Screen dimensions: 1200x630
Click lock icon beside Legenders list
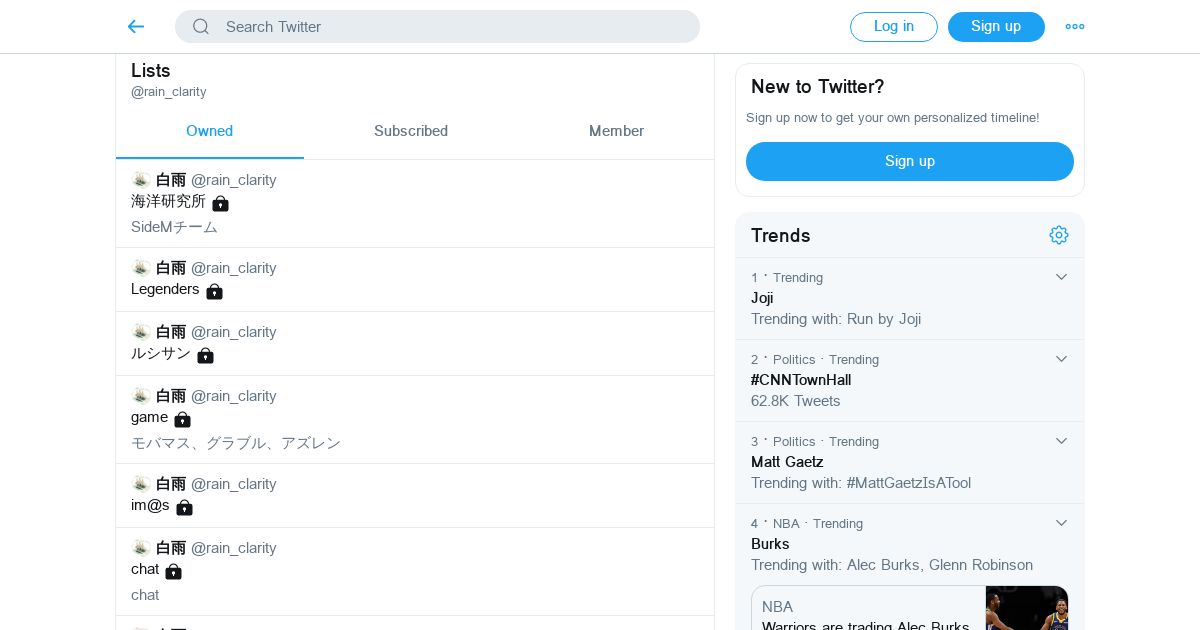214,291
